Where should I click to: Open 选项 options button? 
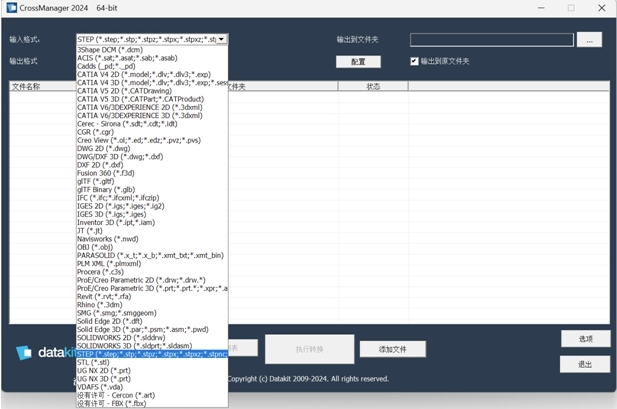click(x=585, y=339)
